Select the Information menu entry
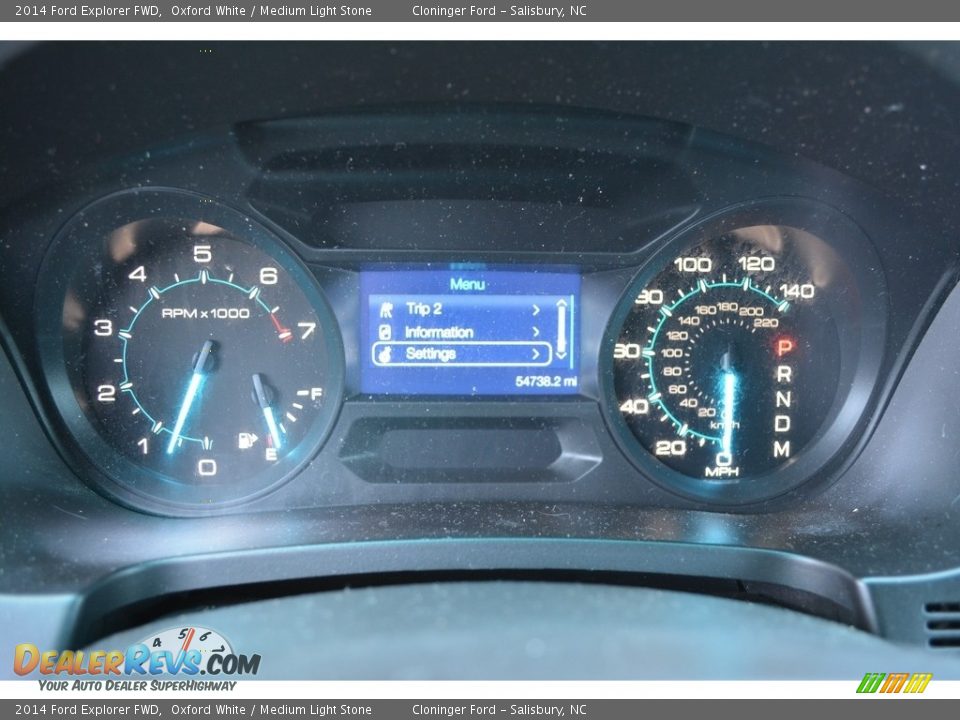The width and height of the screenshot is (960, 720). (x=439, y=332)
